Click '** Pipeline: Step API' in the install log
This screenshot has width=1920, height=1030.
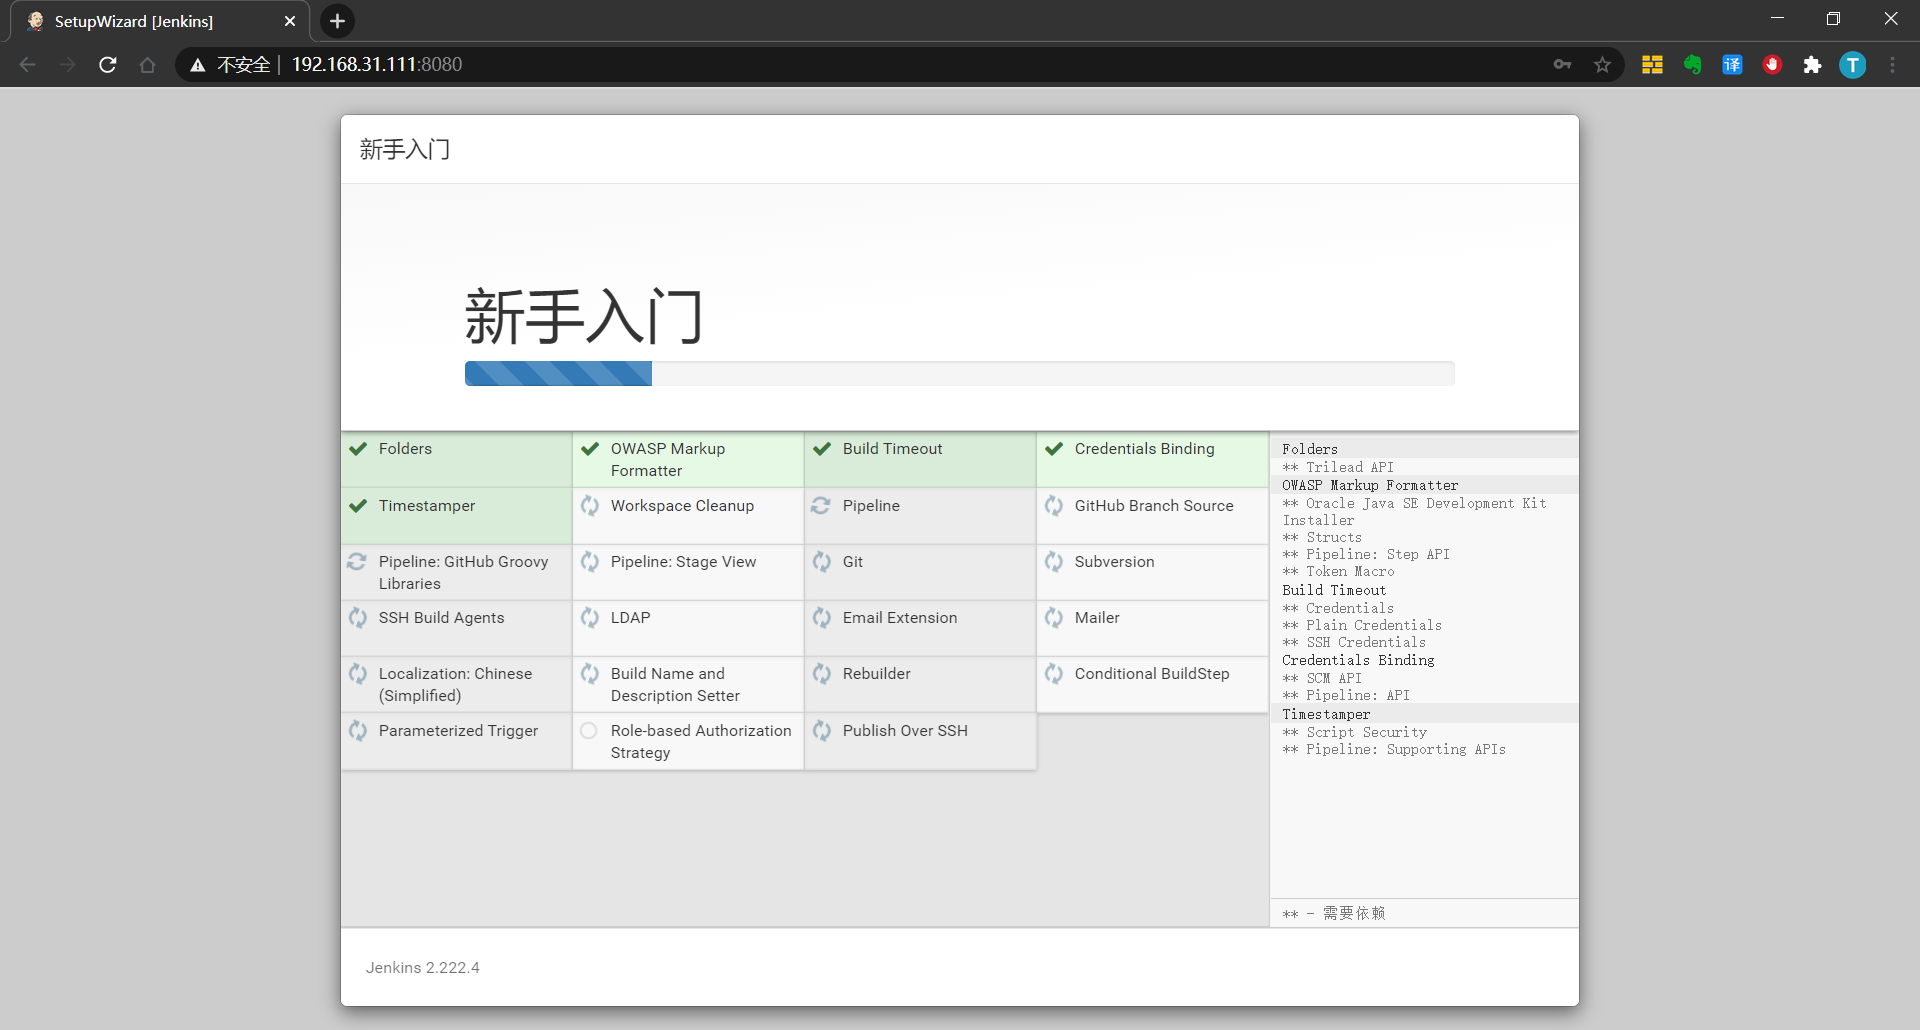click(1366, 554)
